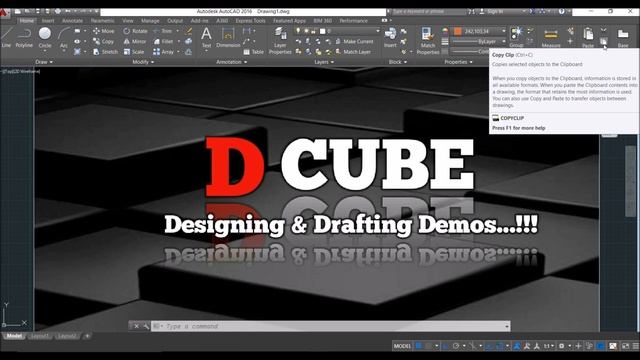Click the Copy Clip icon
The height and width of the screenshot is (360, 640).
point(603,41)
